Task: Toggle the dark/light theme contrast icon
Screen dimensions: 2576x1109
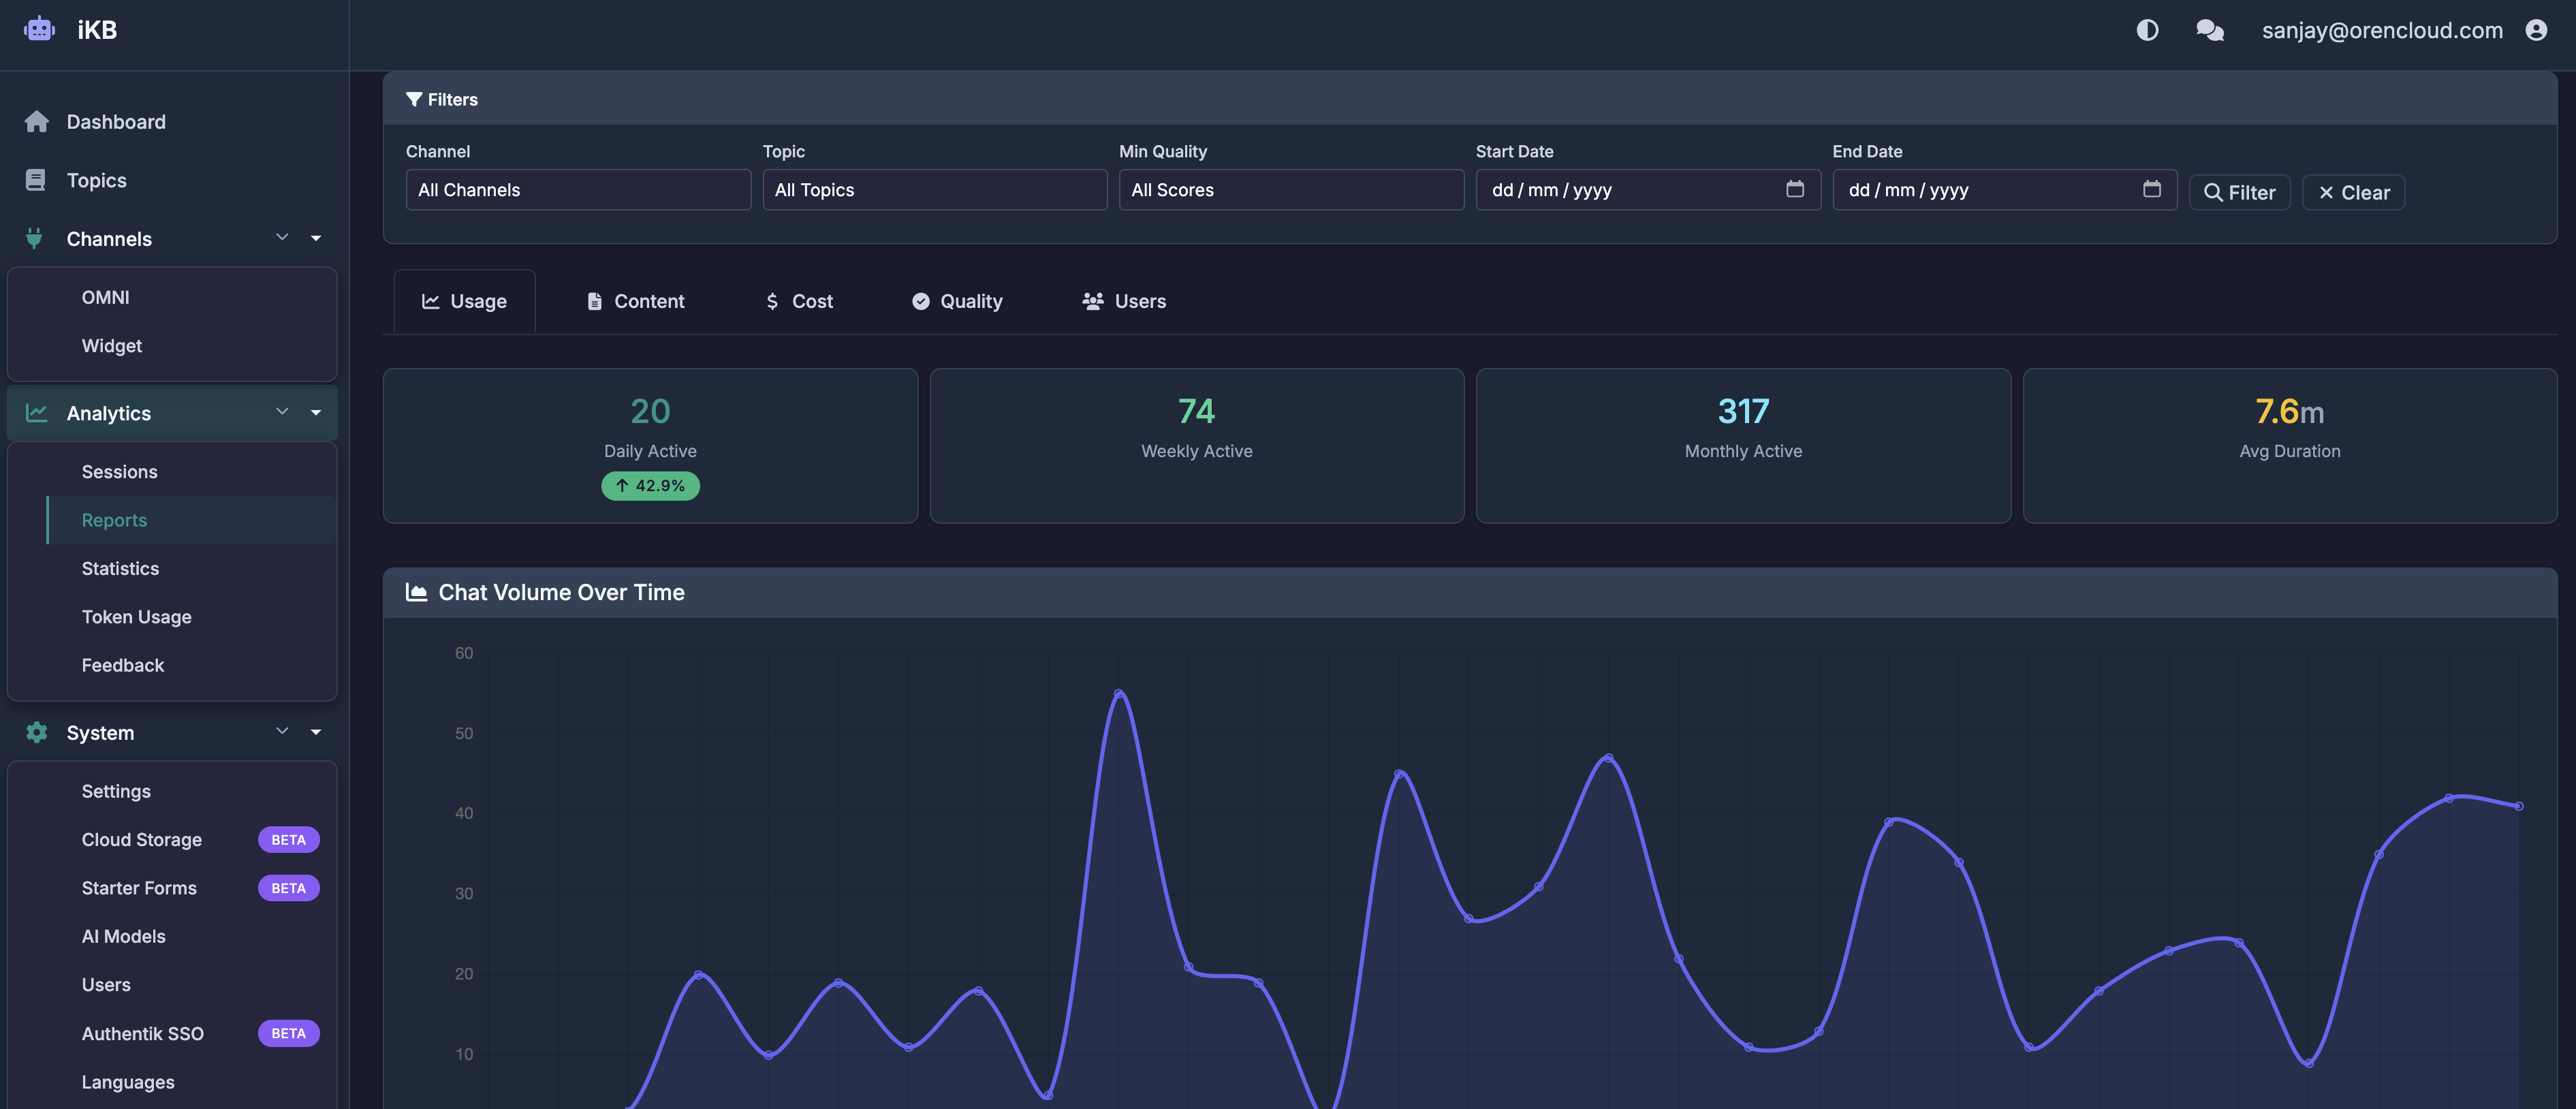Action: [2147, 30]
